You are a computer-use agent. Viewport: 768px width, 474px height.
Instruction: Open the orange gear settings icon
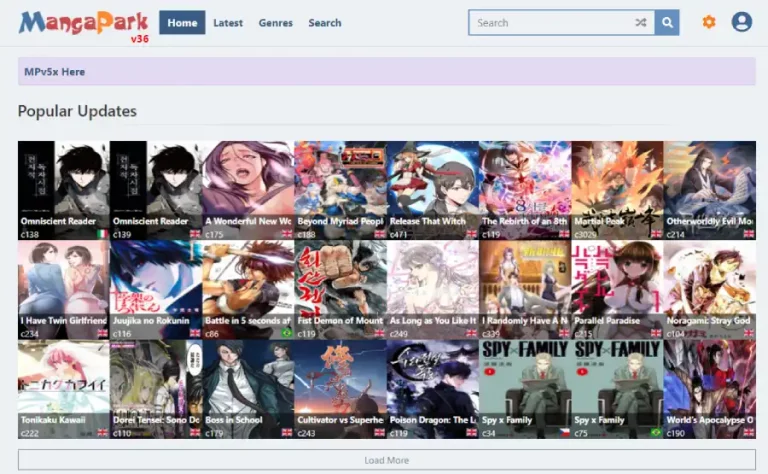coord(708,22)
